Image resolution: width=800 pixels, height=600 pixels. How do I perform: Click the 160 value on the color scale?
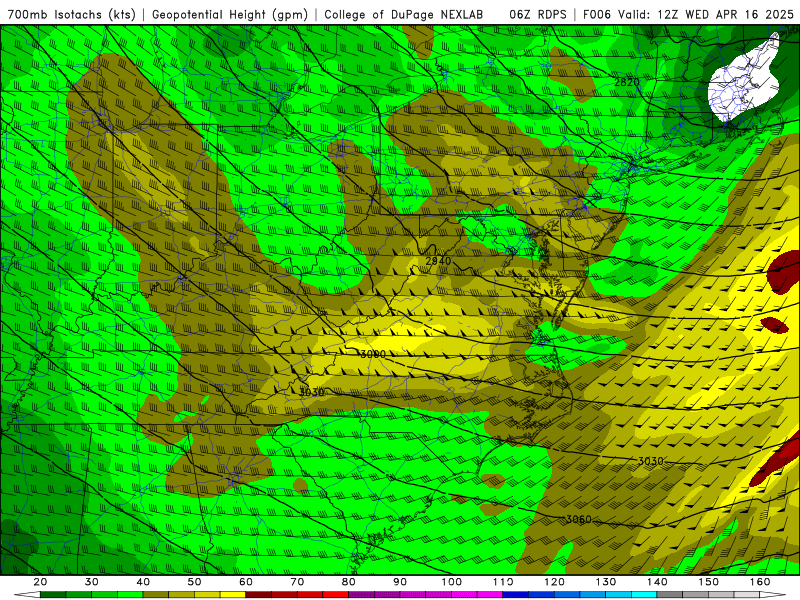[760, 582]
